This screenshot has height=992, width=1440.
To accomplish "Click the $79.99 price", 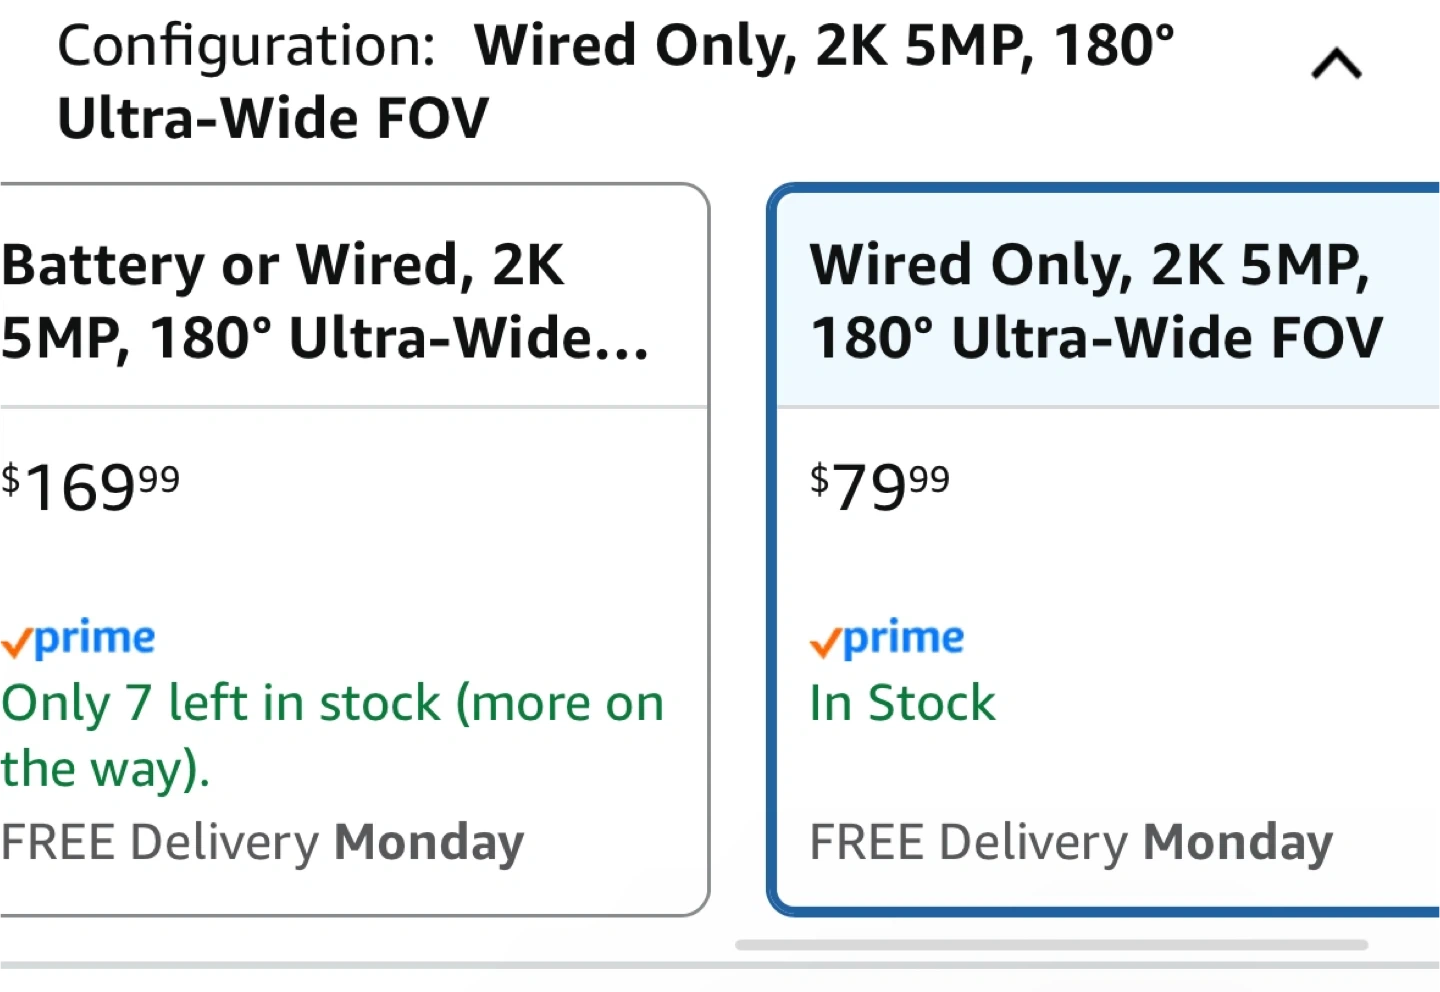I will pos(880,487).
